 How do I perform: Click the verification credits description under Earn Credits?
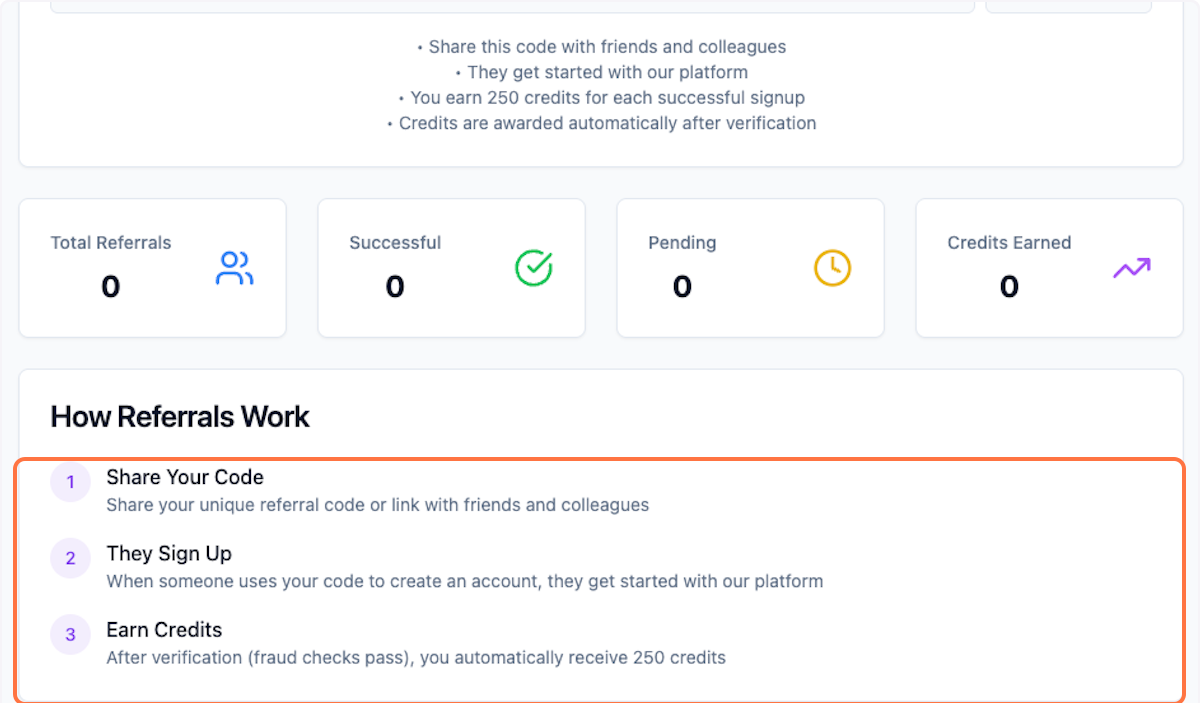pos(416,658)
